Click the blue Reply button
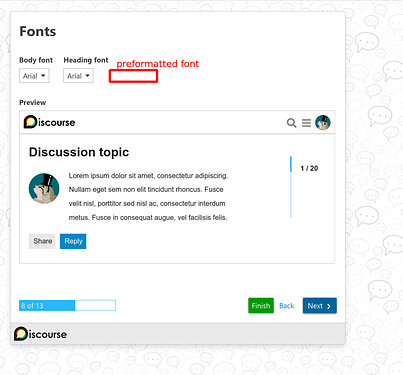 tap(73, 241)
